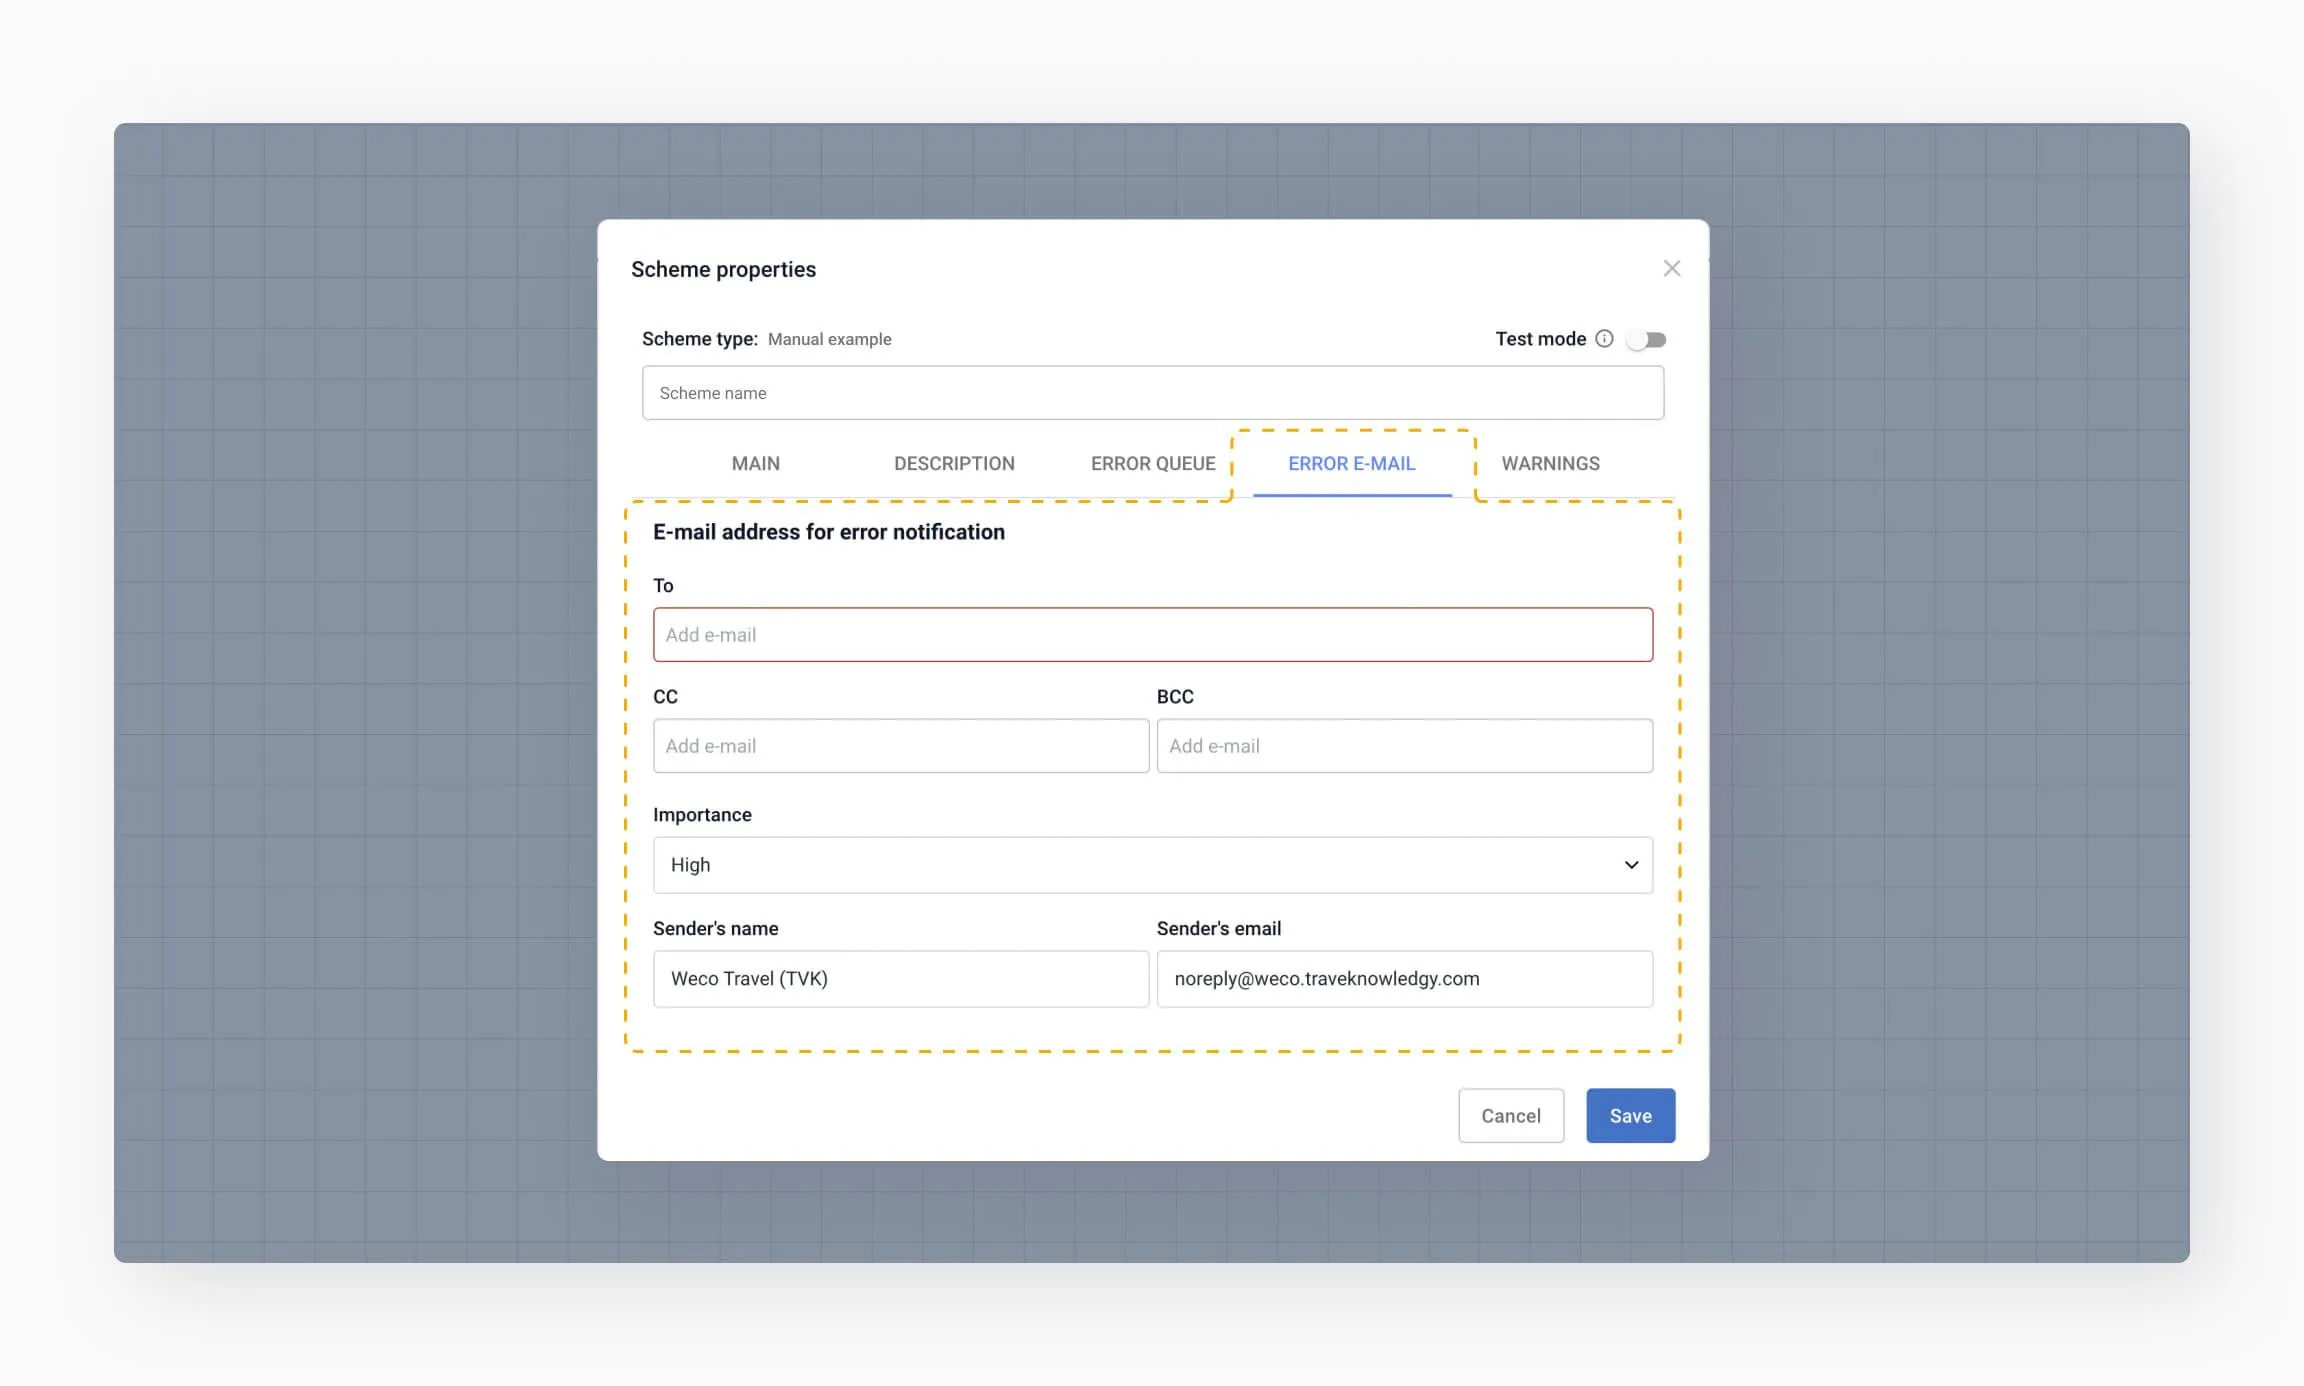2304x1386 pixels.
Task: Edit the Sender's email field
Action: click(1404, 979)
